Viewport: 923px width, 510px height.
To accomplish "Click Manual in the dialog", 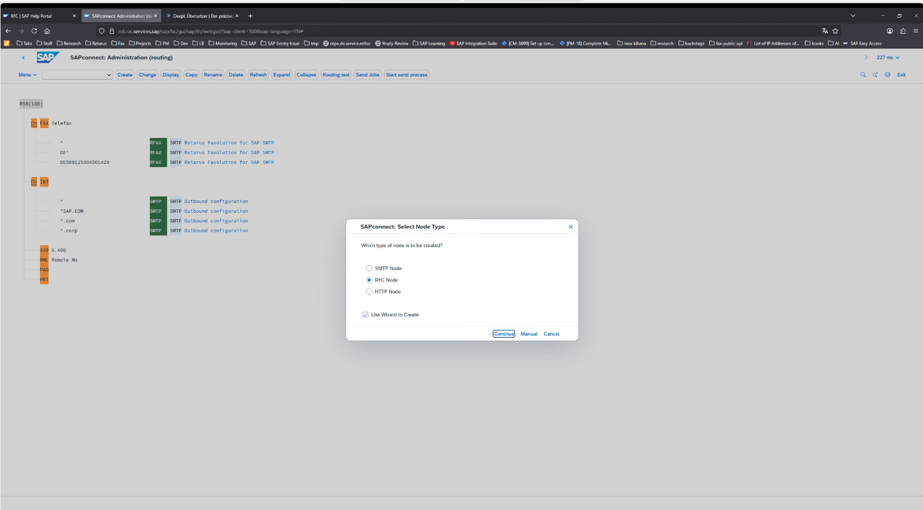I will click(529, 334).
